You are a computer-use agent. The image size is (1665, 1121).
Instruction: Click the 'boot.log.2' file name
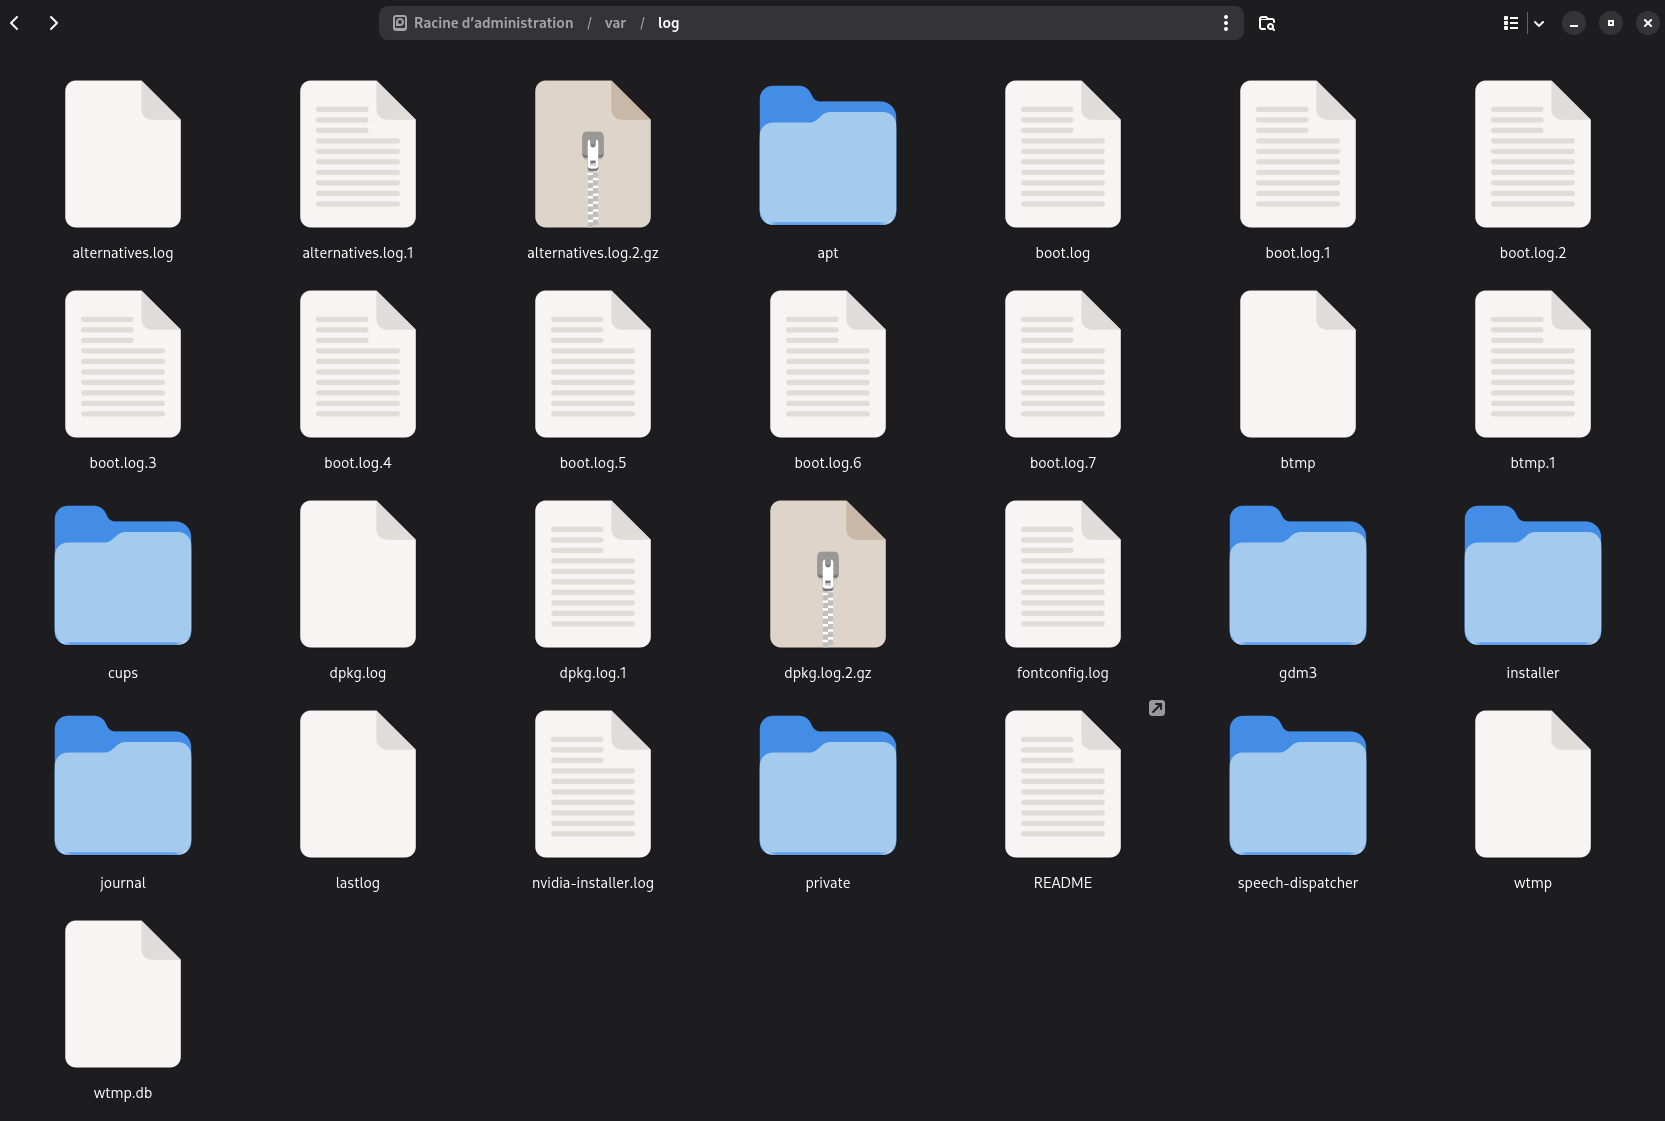tap(1533, 253)
